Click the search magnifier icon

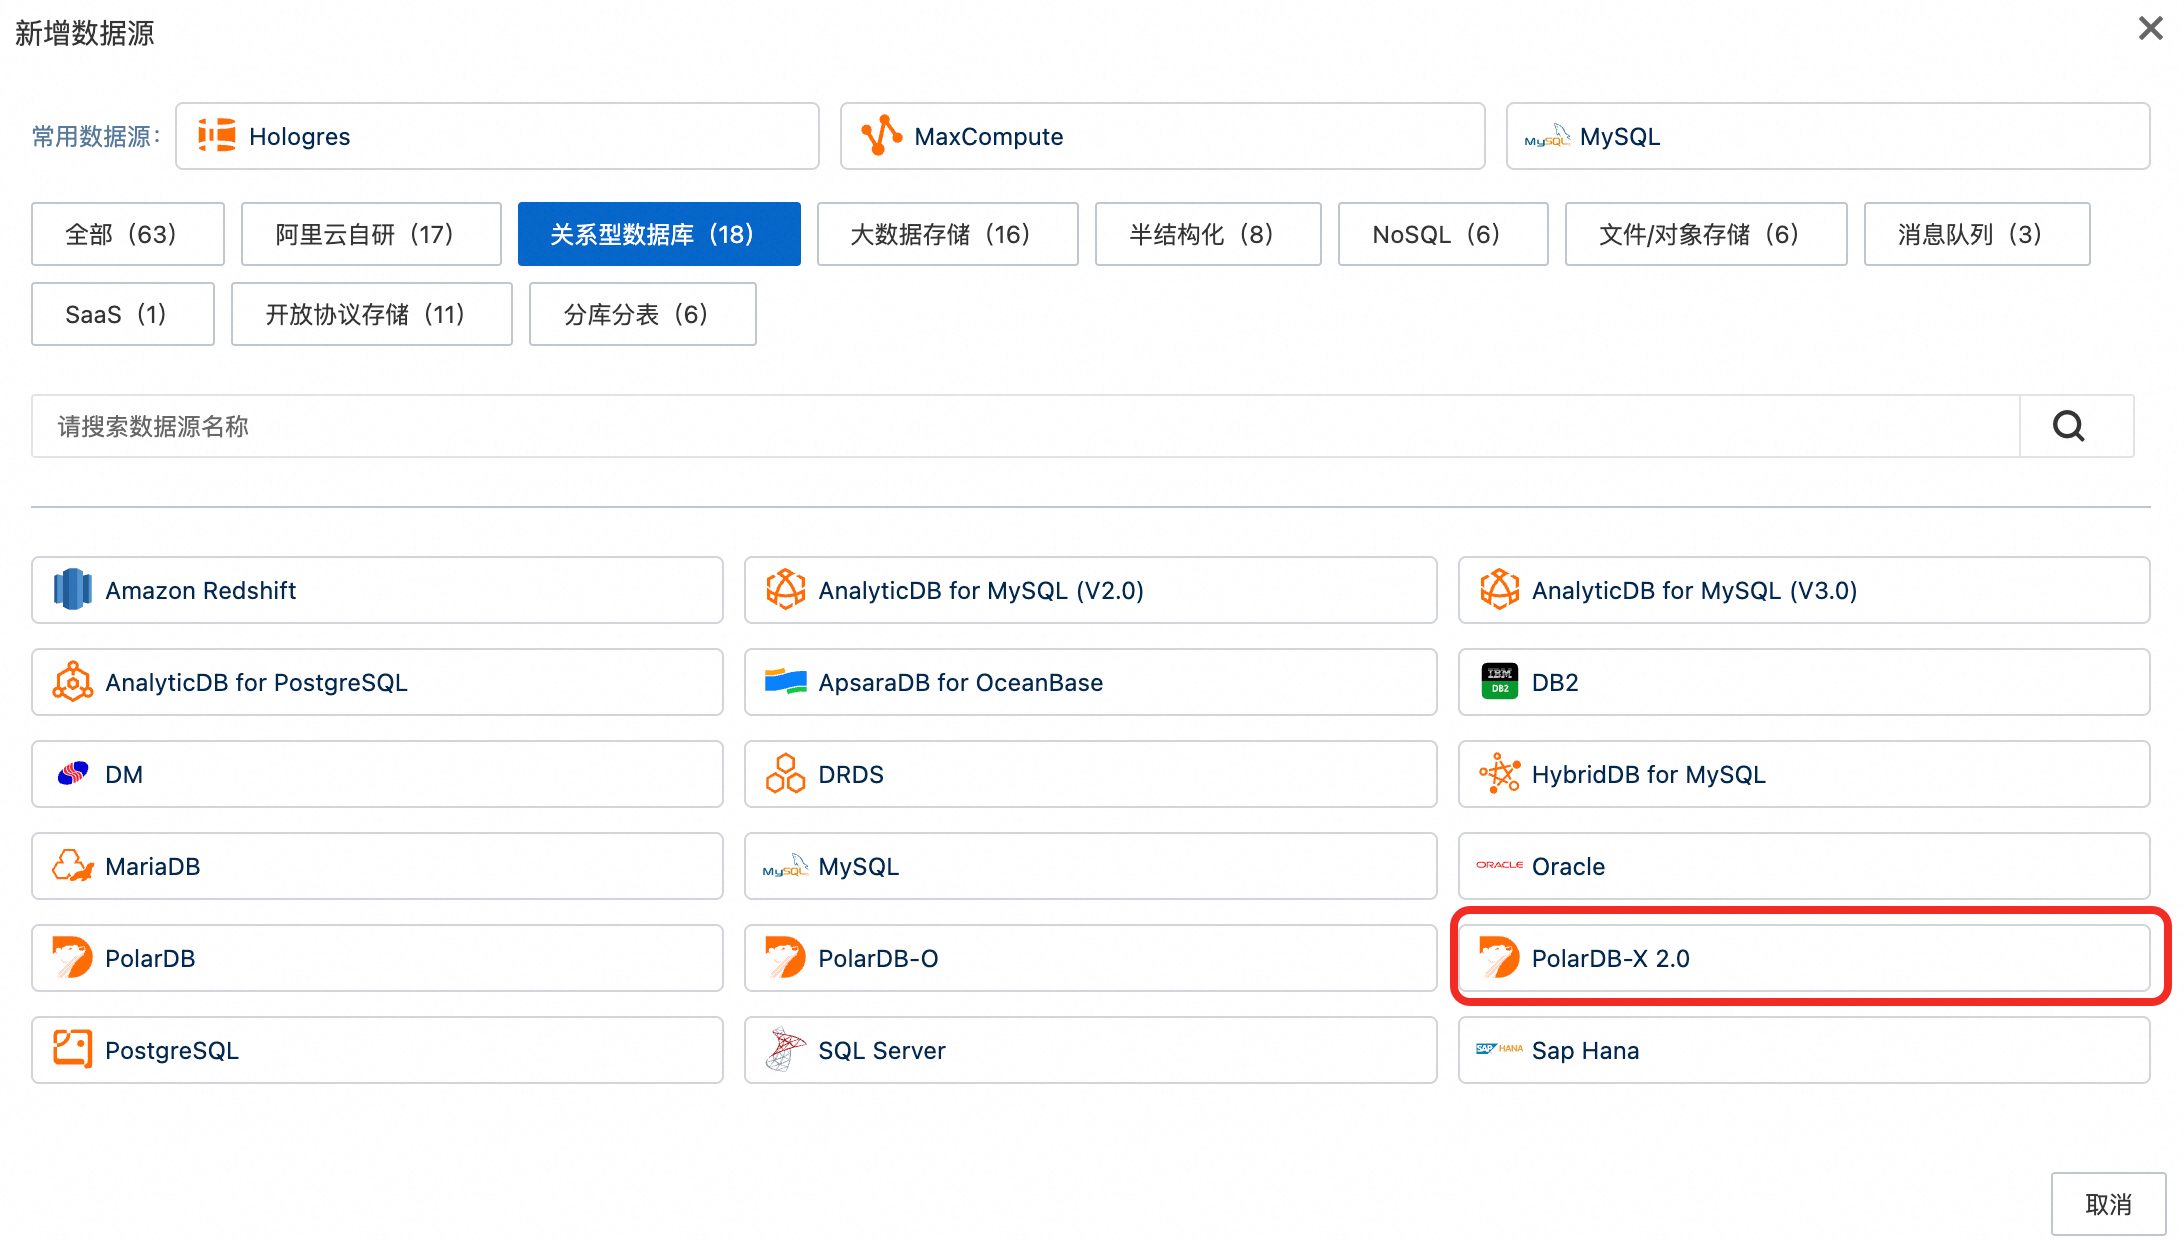tap(2068, 426)
